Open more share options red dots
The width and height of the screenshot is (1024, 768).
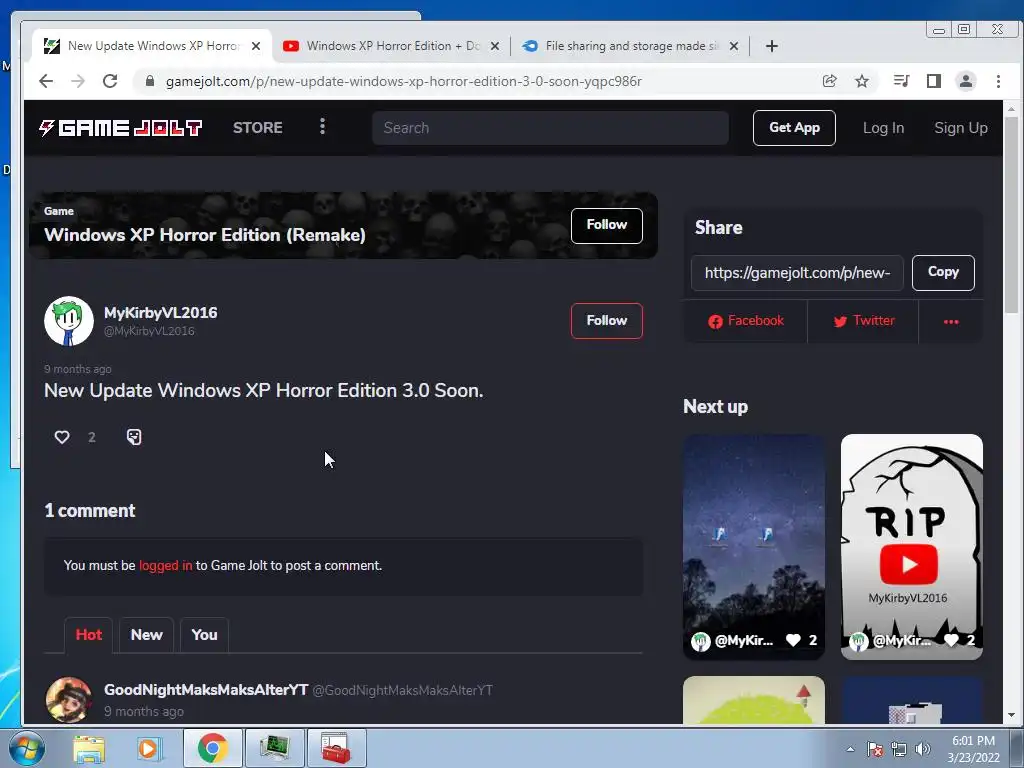[x=951, y=321]
